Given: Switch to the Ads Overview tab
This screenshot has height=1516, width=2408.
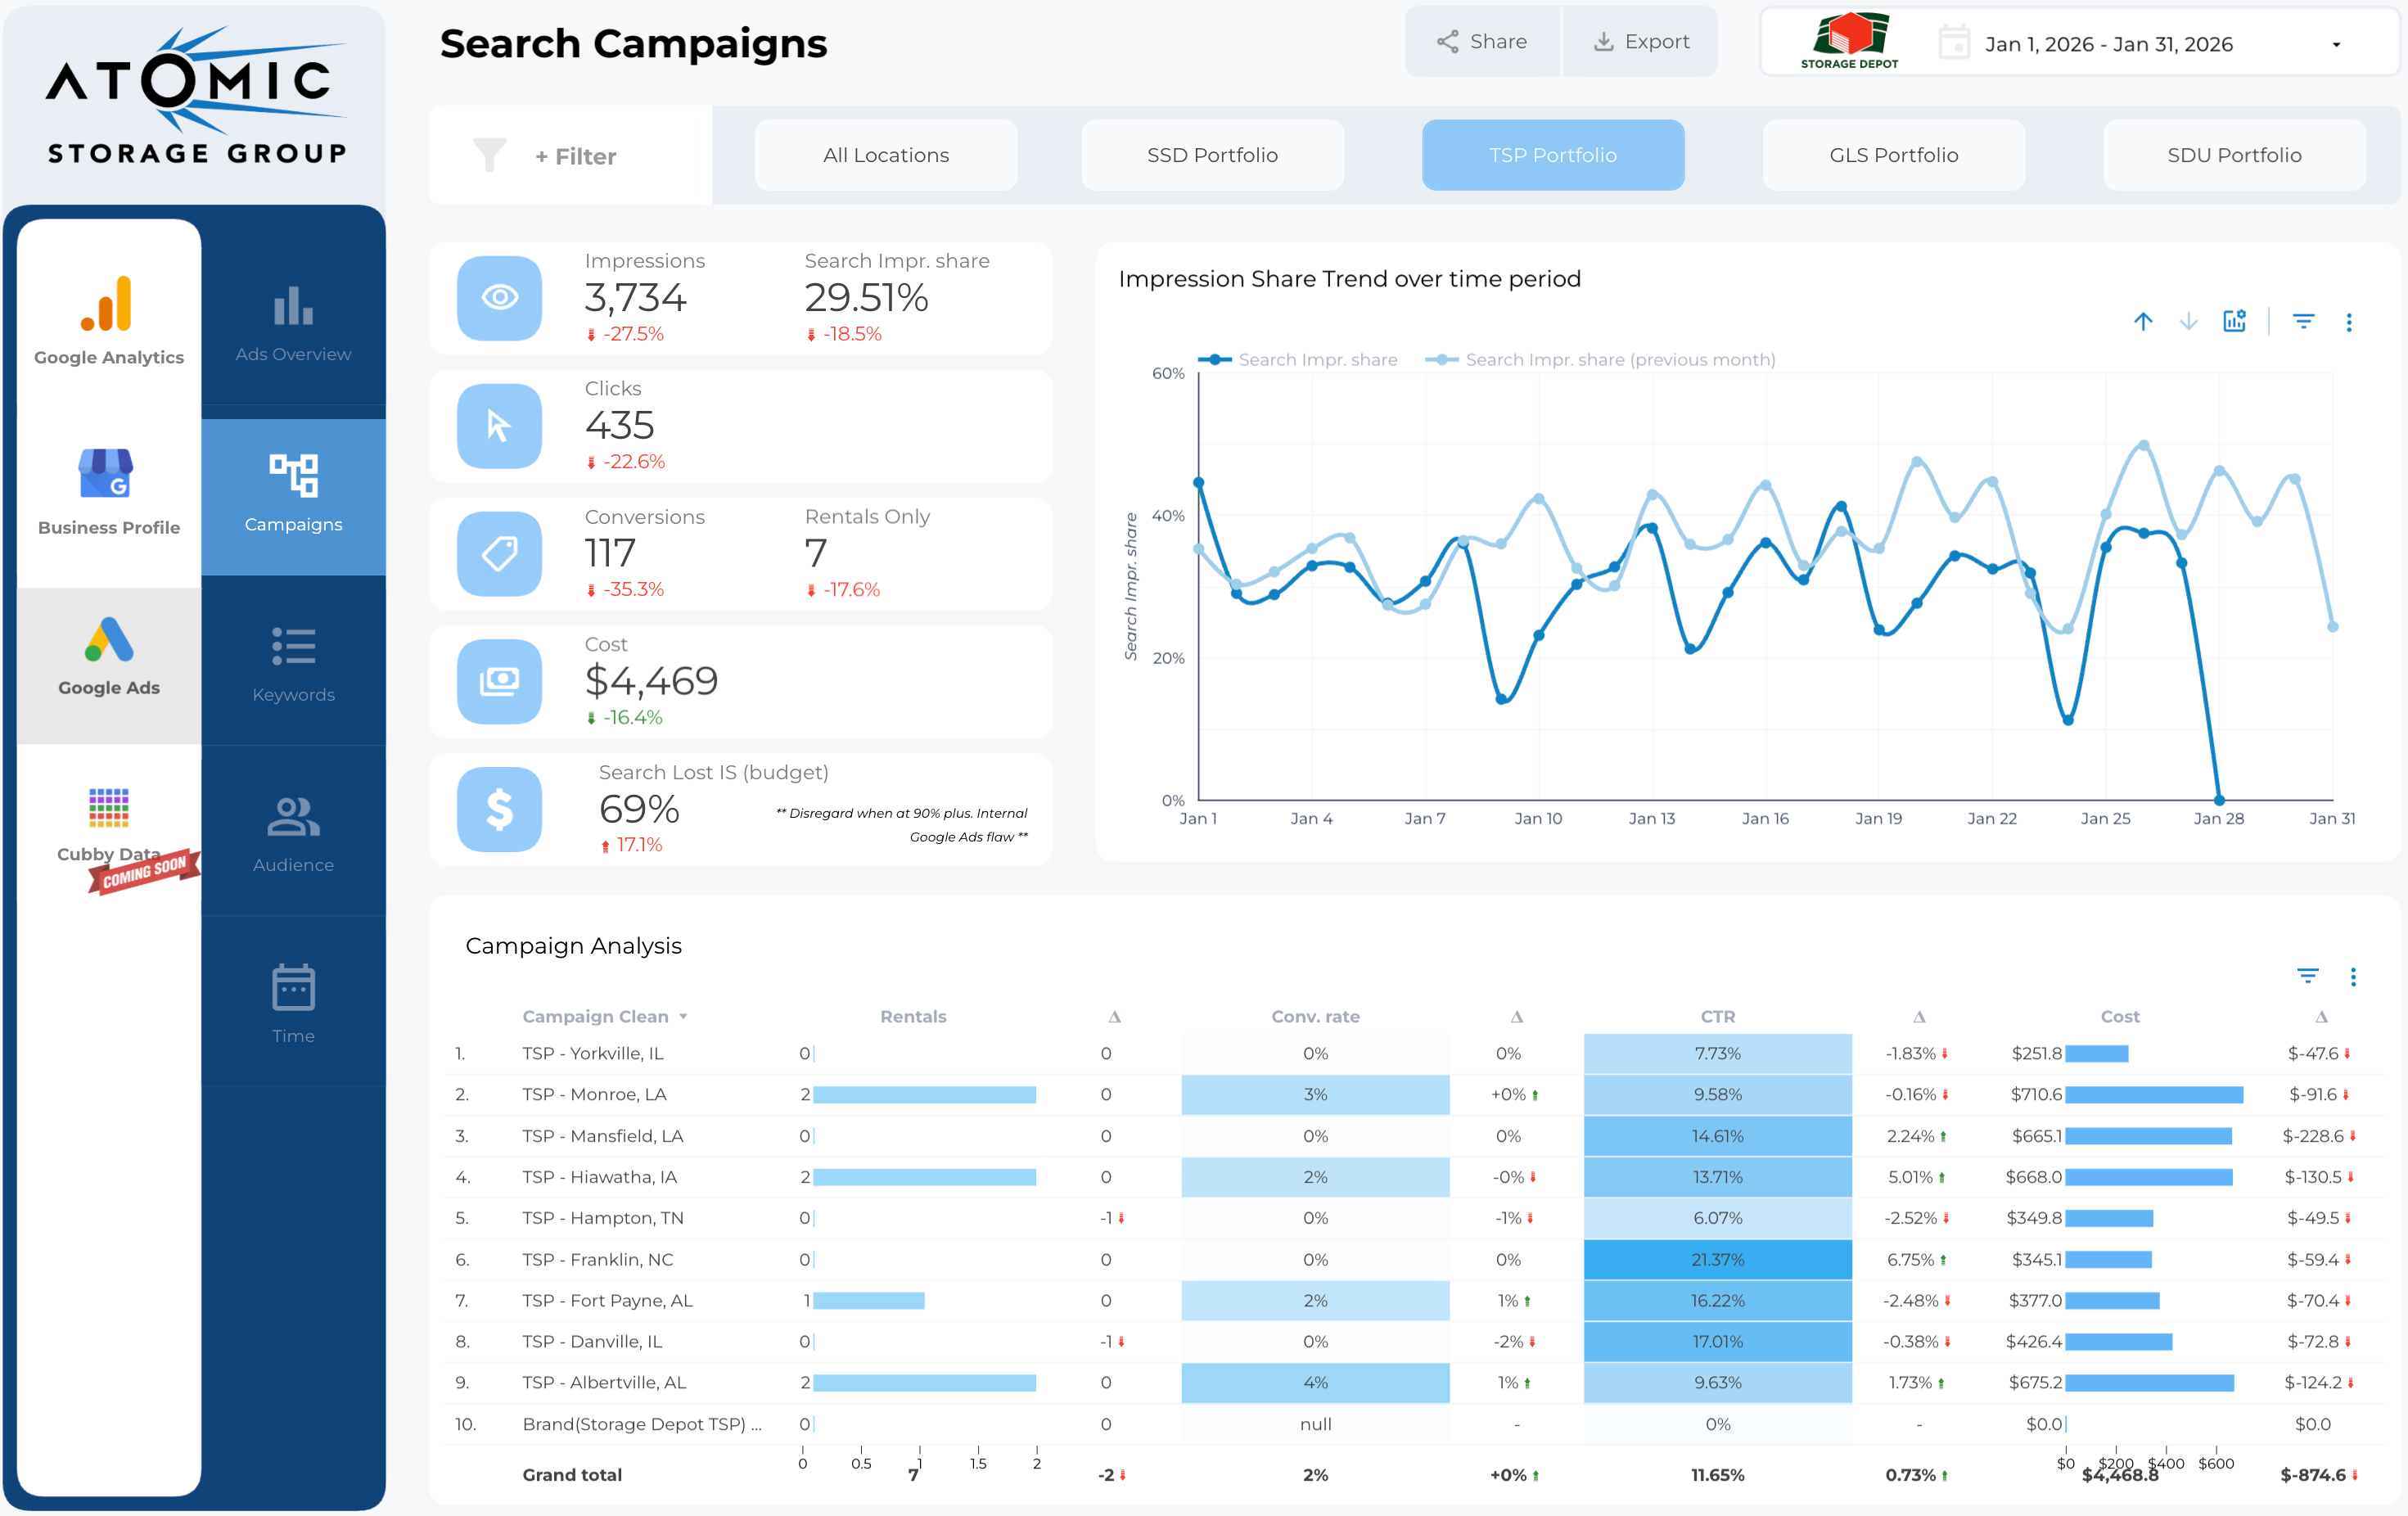Looking at the screenshot, I should coord(293,324).
